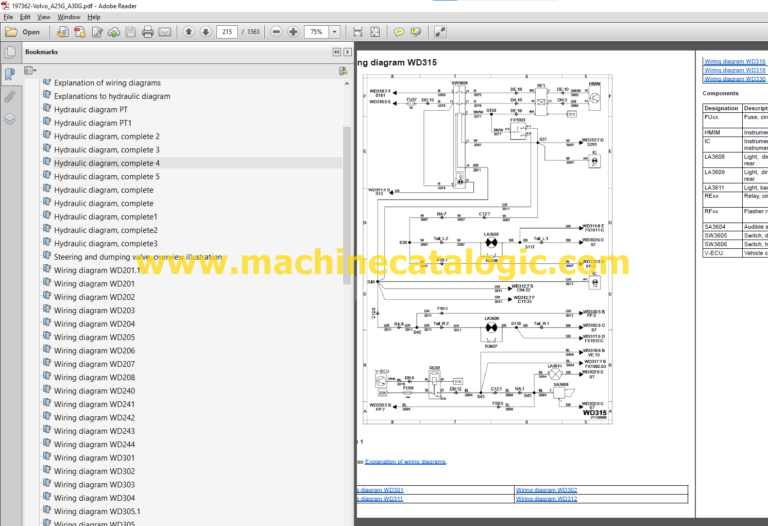
Task: Go to next page arrow
Action: (x=206, y=32)
